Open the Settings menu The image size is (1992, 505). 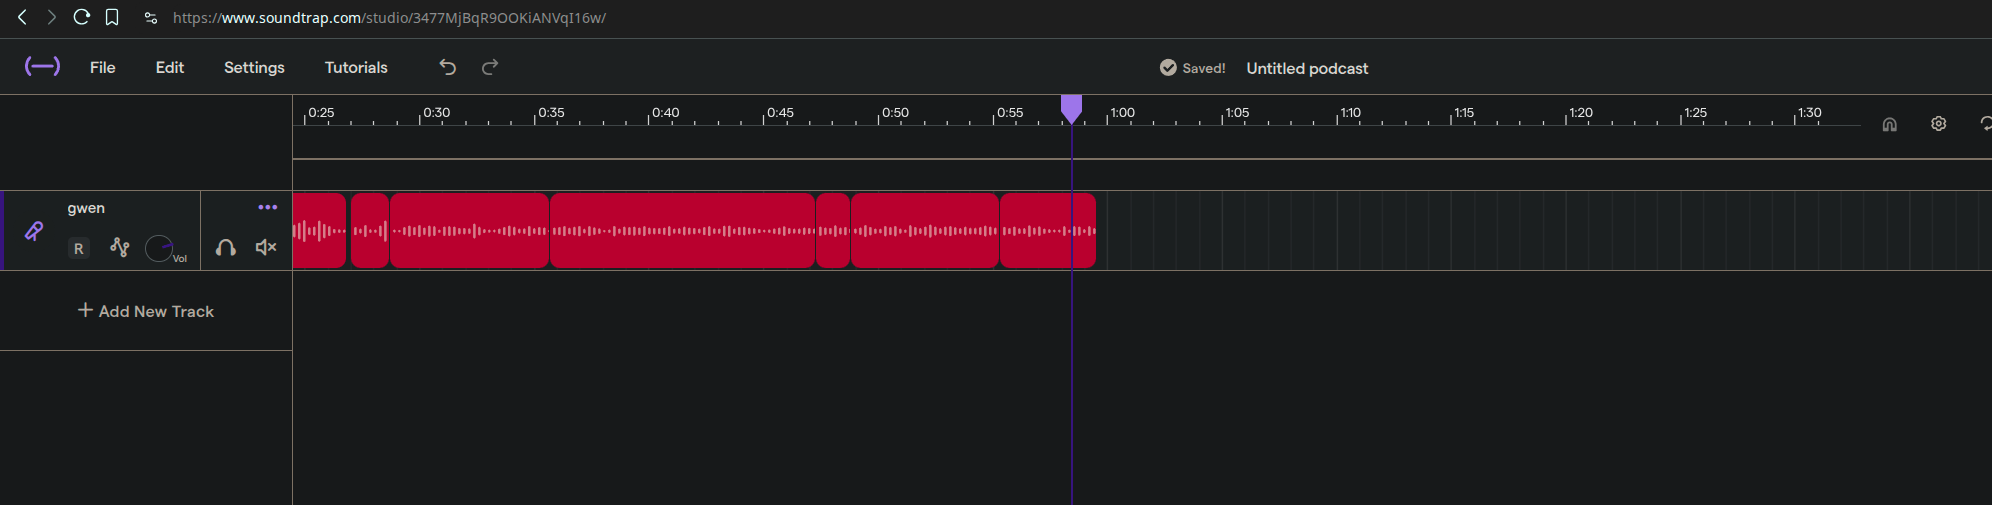click(x=254, y=68)
